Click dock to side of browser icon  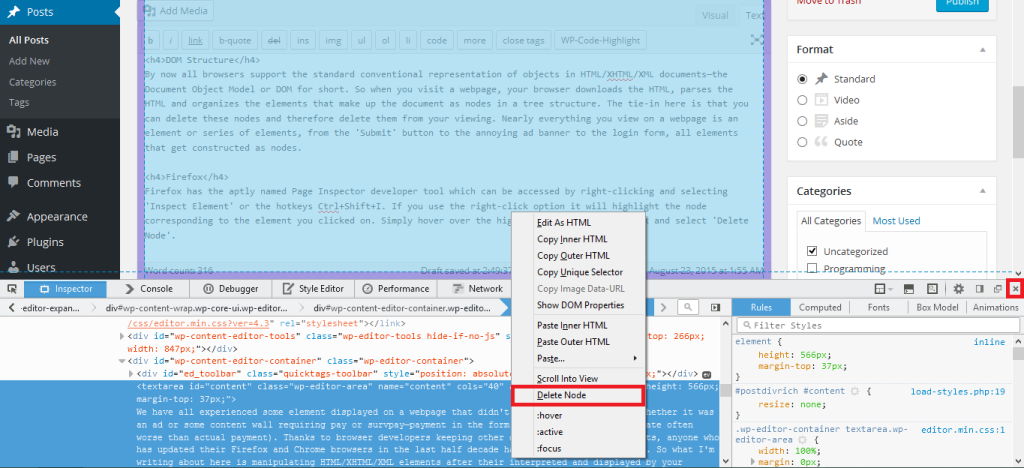tap(980, 289)
